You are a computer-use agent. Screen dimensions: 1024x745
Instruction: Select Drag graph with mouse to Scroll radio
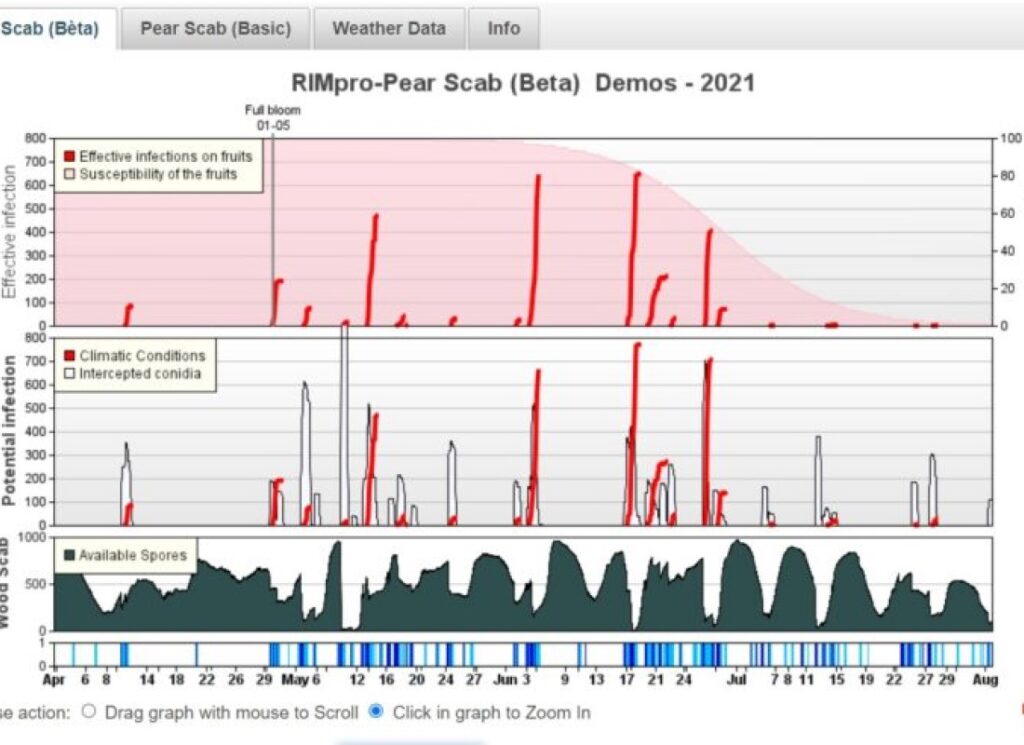(x=89, y=712)
